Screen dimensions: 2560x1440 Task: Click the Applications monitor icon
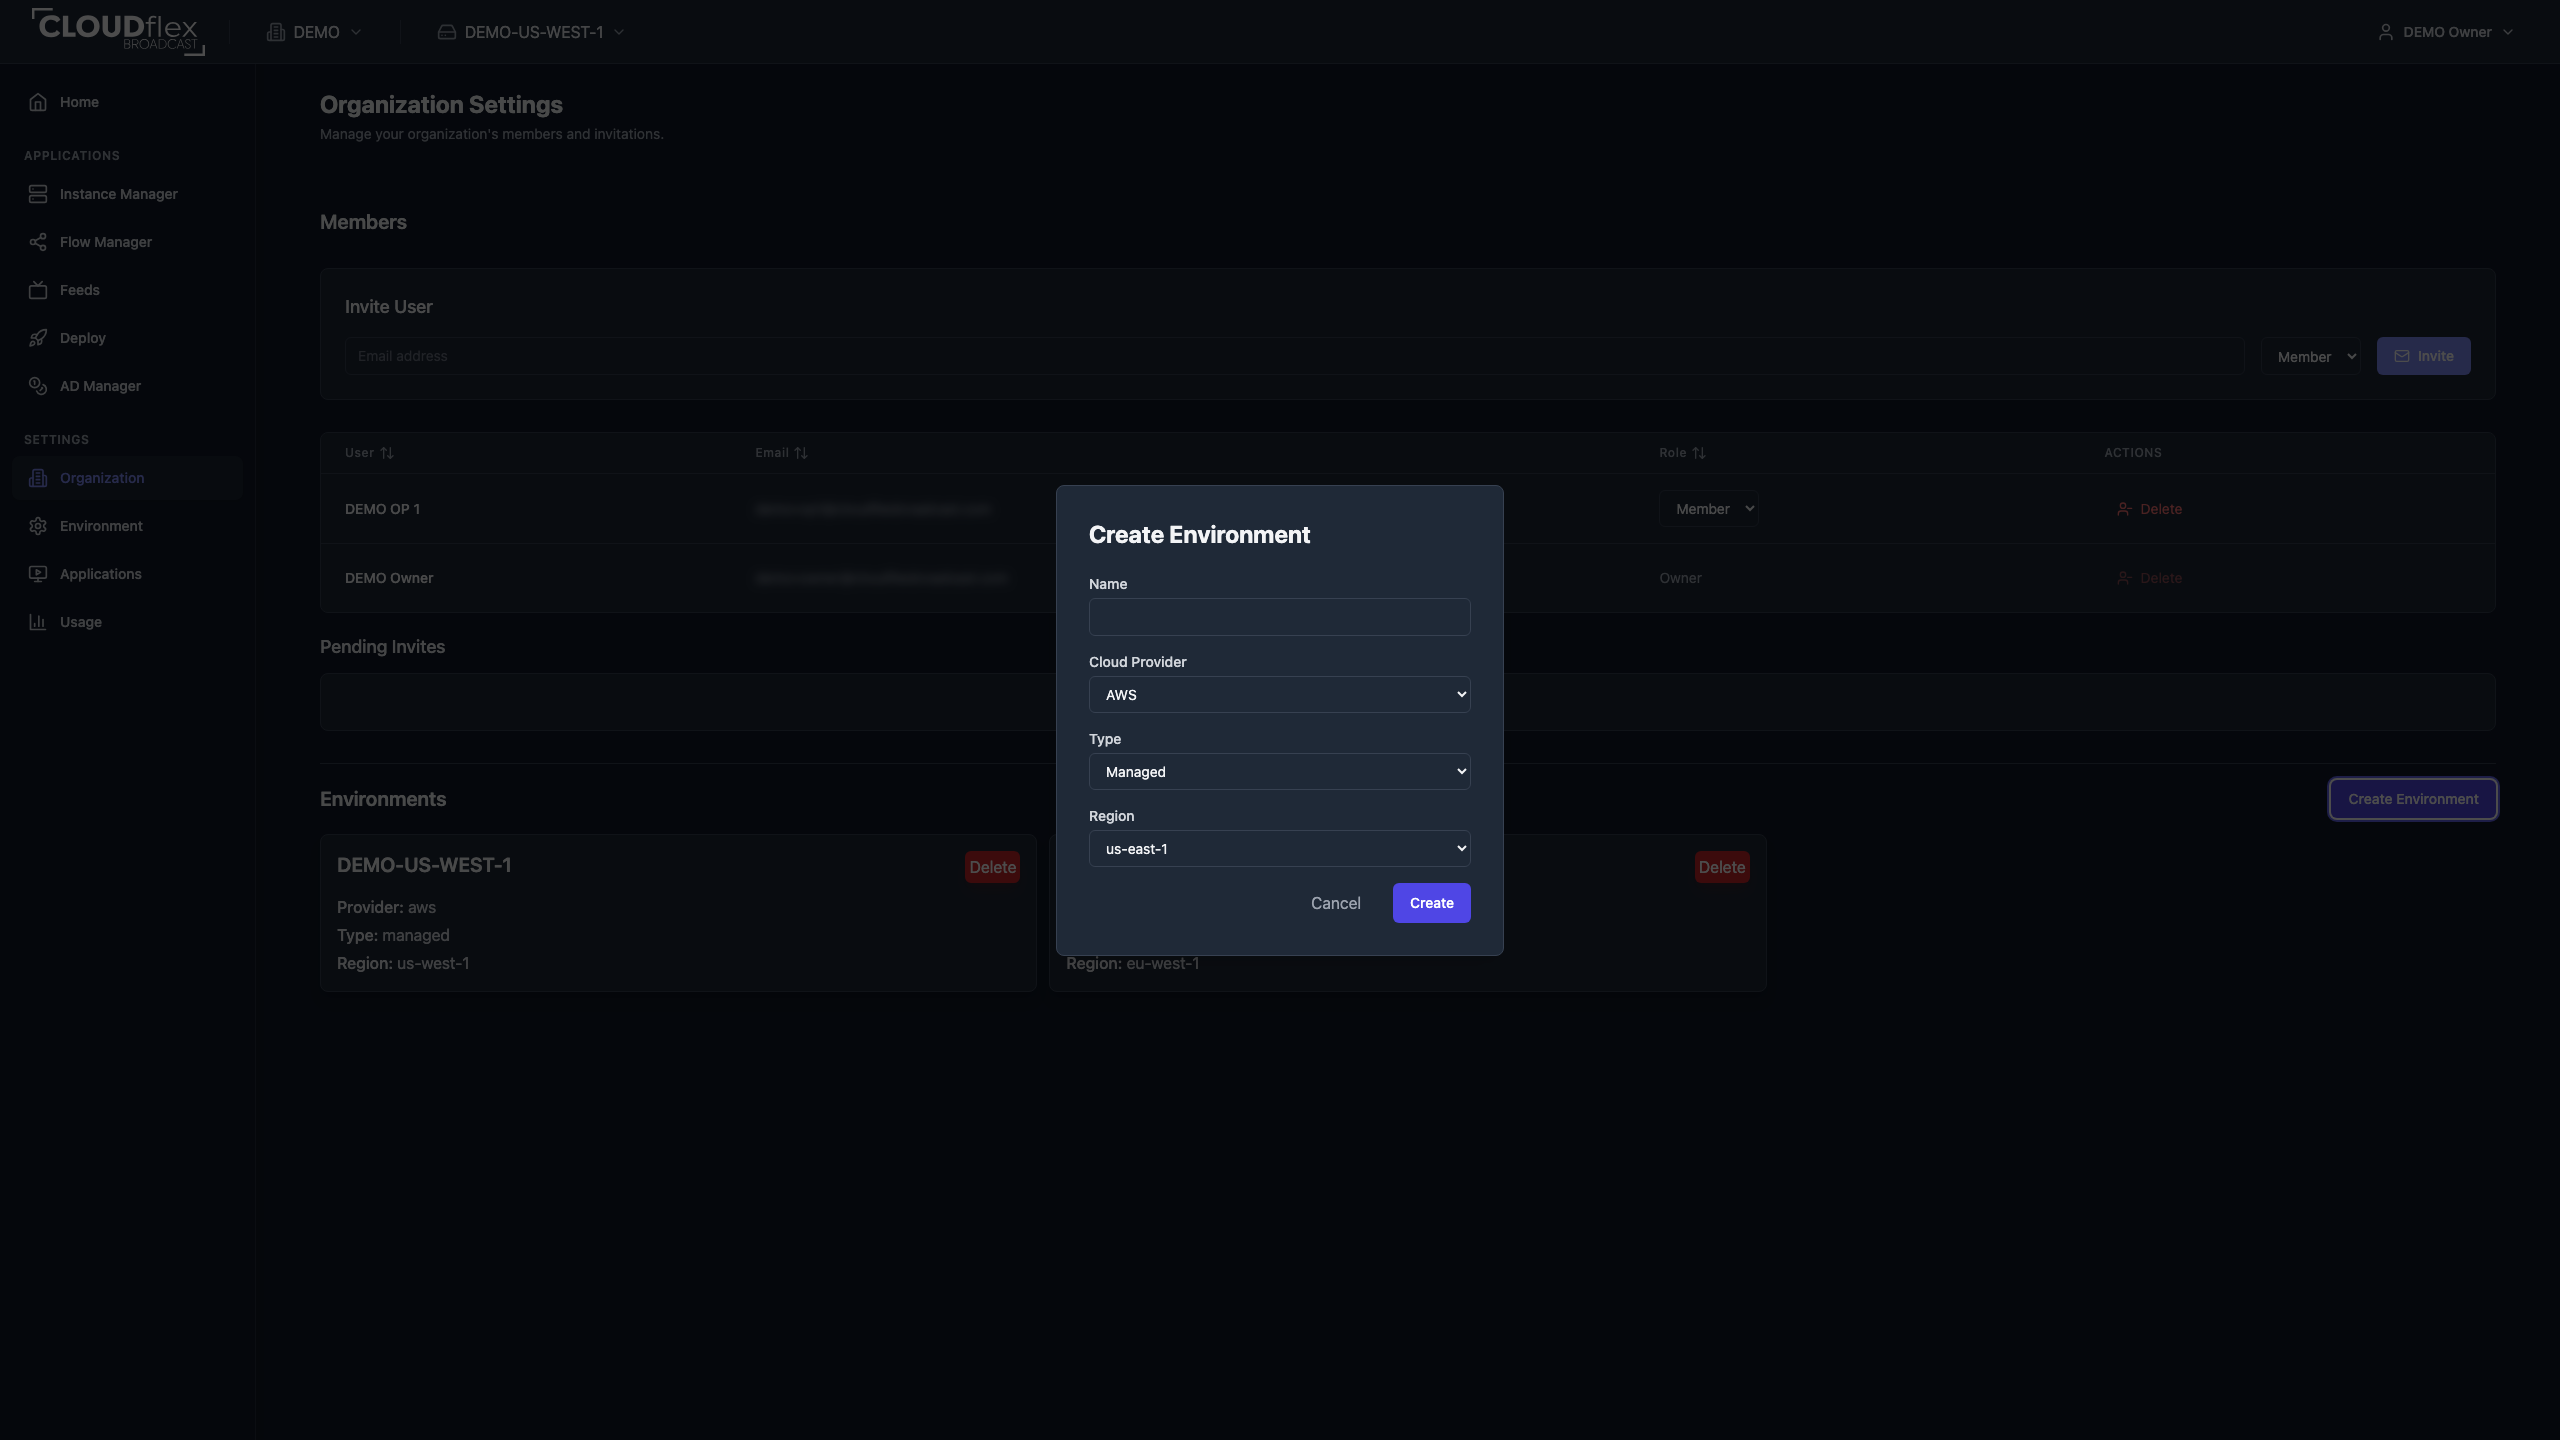click(x=38, y=574)
